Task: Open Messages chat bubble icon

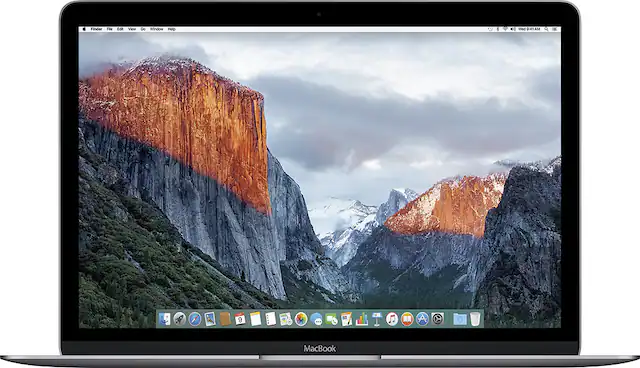Action: pyautogui.click(x=316, y=319)
